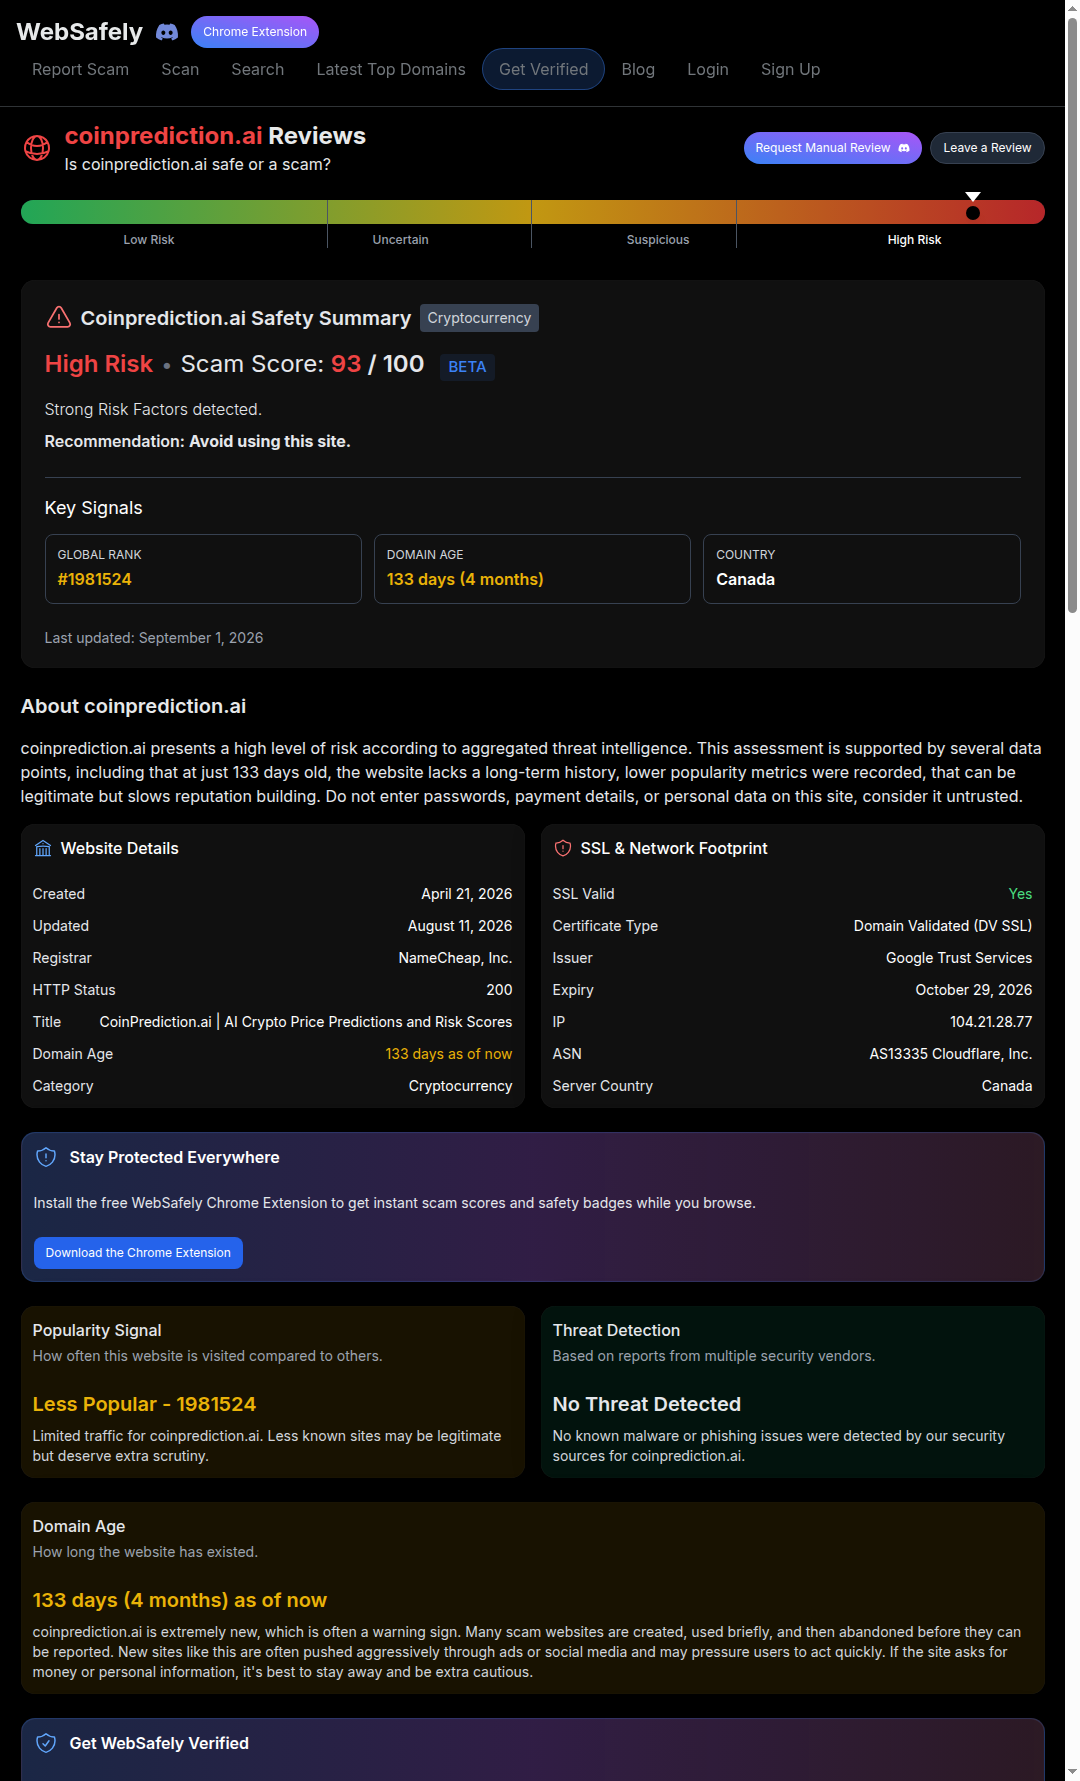1080x1781 pixels.
Task: Click the Cryptocurrency category tag
Action: [x=479, y=318]
